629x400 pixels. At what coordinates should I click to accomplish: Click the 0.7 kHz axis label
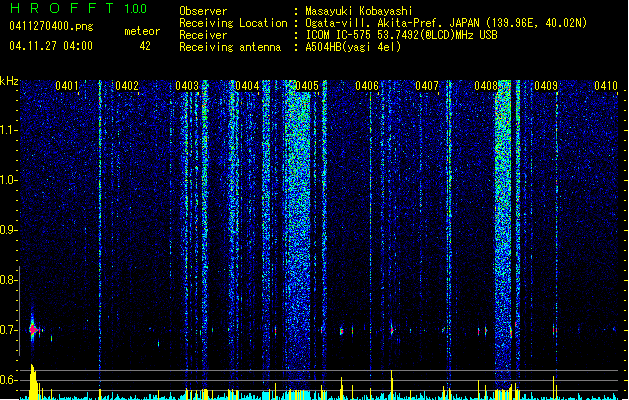(x=9, y=330)
